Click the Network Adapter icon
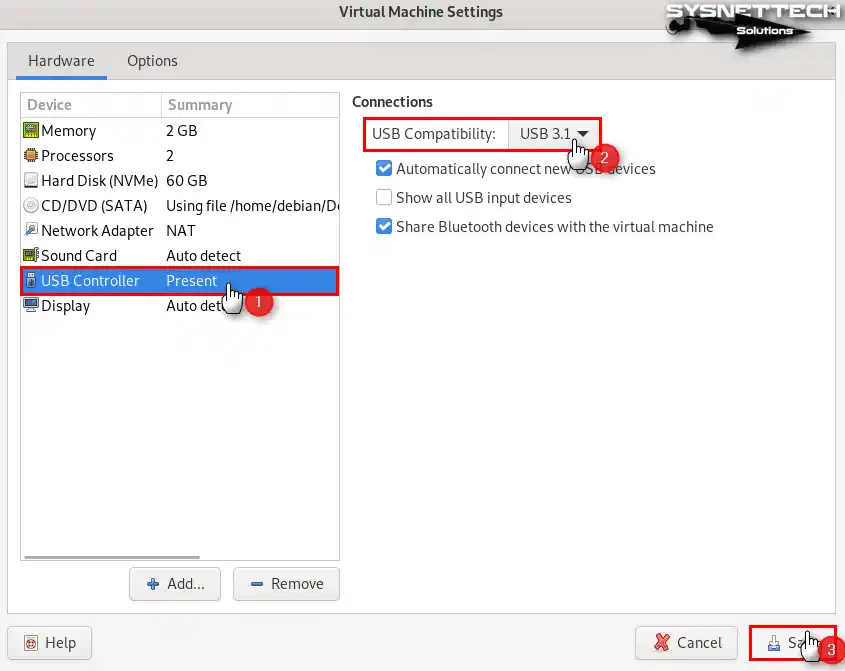Screen dimensions: 845x671 point(31,231)
